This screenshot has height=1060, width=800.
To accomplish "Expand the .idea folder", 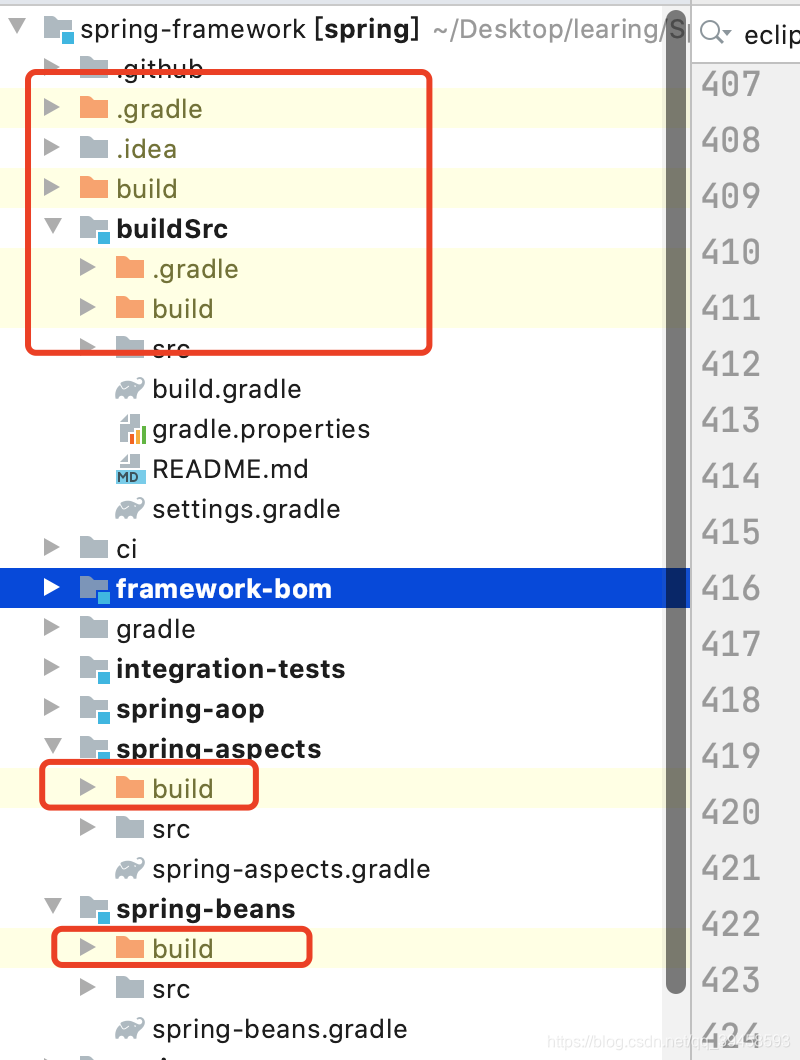I will [x=51, y=147].
